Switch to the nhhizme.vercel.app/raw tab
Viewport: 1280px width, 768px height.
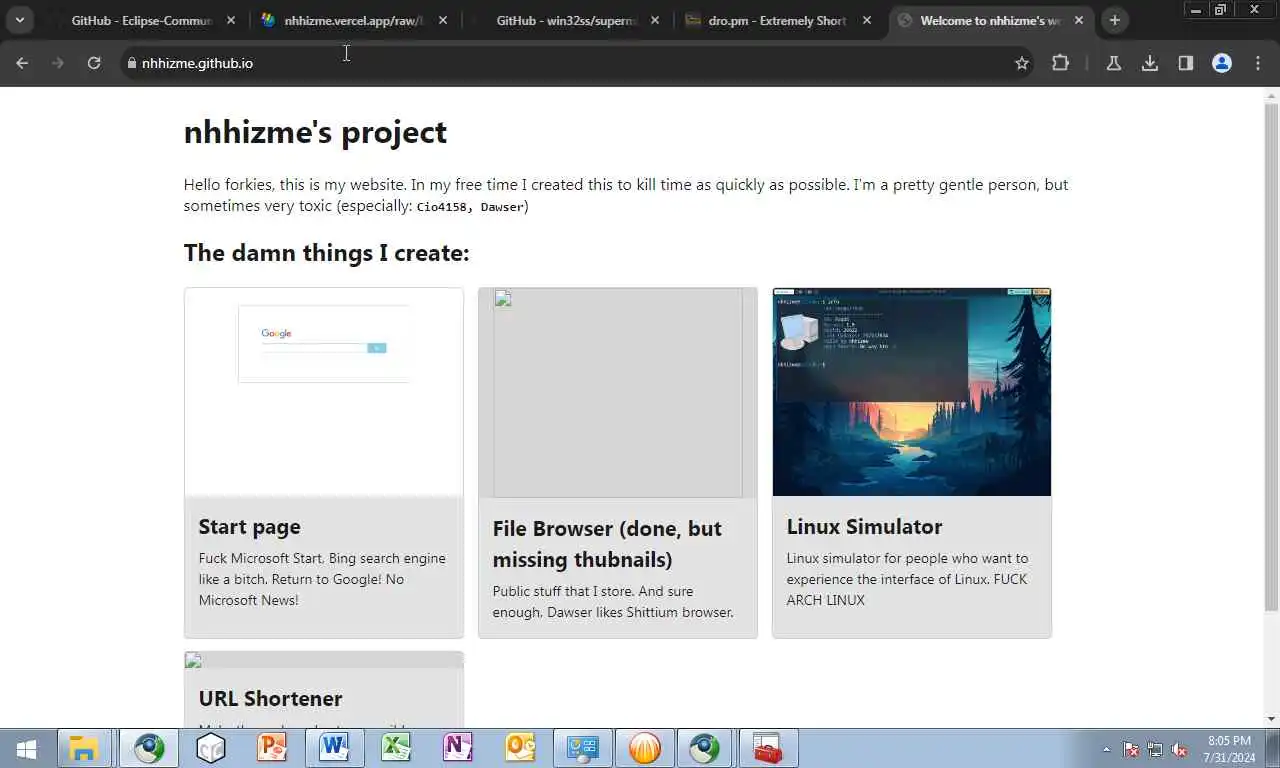click(353, 20)
